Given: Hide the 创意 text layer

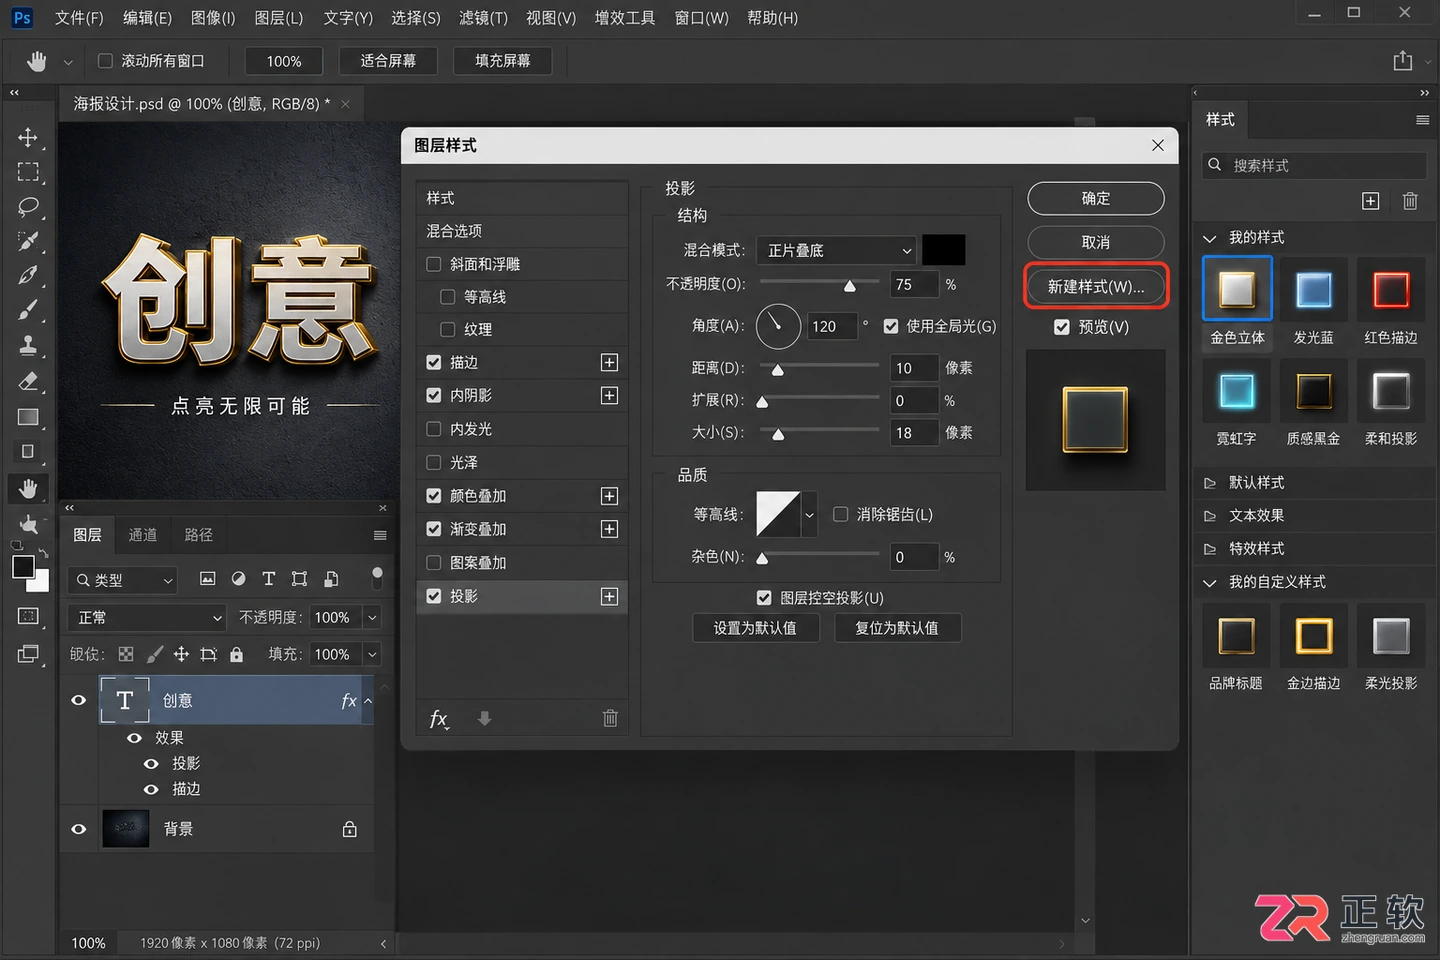Looking at the screenshot, I should point(79,700).
